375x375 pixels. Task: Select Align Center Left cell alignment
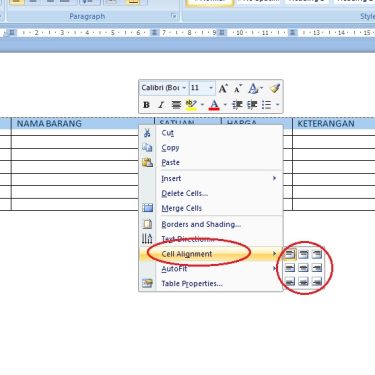coord(290,268)
